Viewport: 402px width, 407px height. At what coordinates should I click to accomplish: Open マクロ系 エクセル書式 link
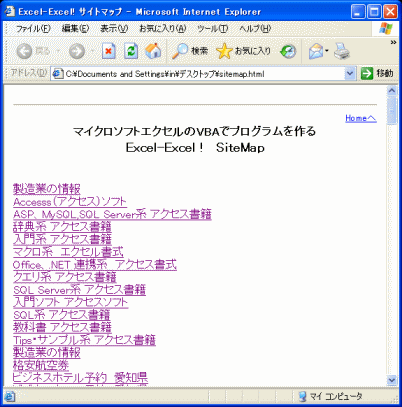pos(68,252)
